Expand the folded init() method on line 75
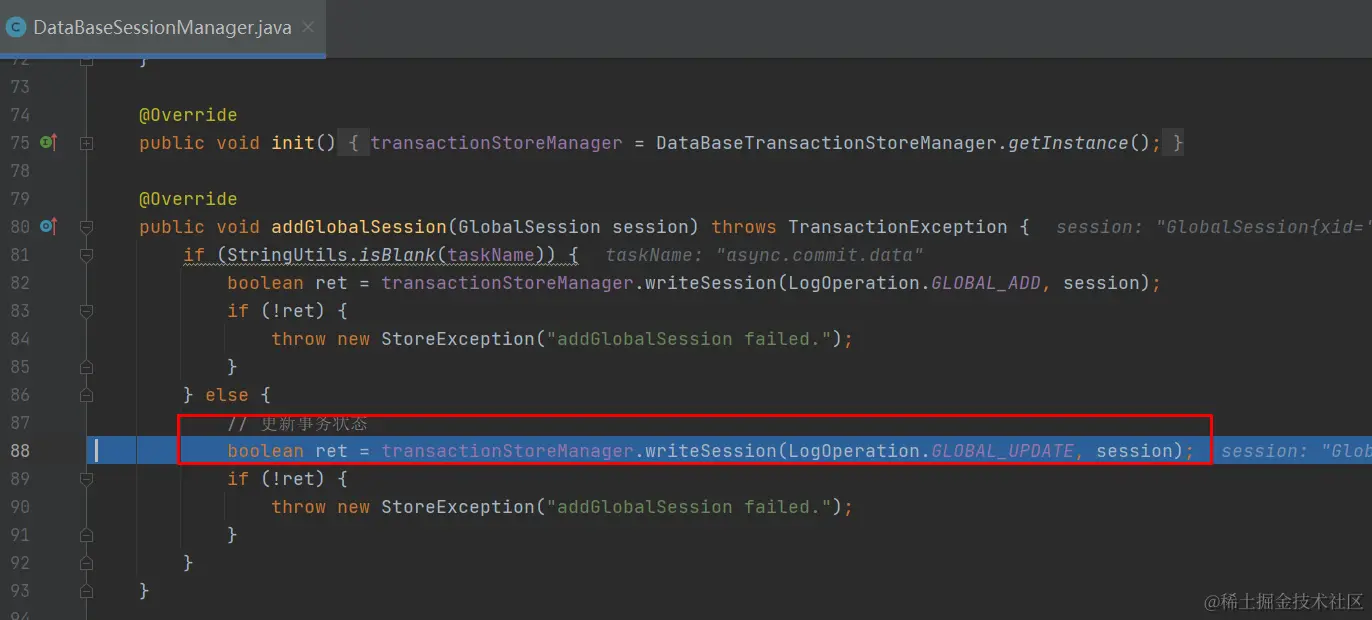This screenshot has width=1372, height=620. [x=87, y=143]
